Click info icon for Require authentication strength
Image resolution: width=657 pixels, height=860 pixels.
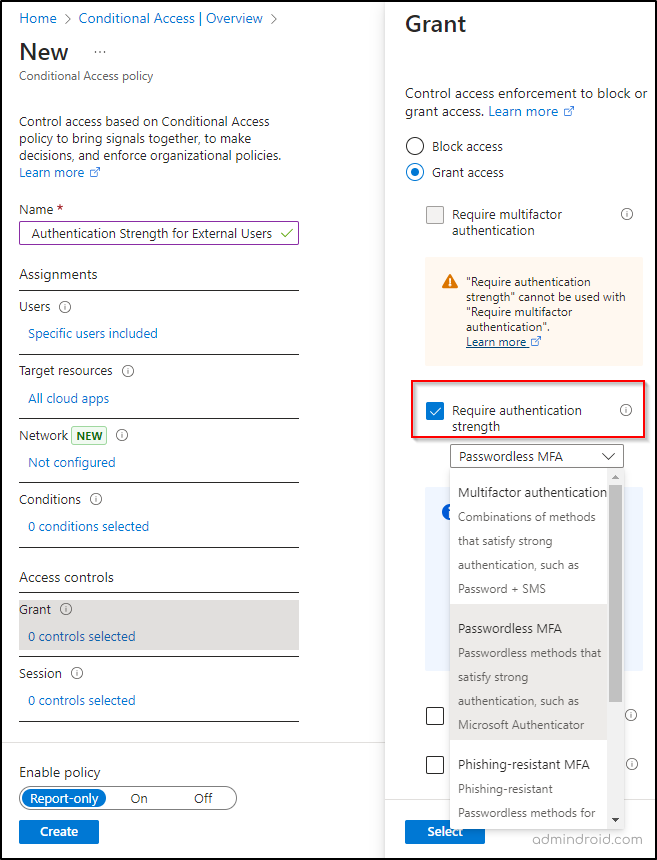point(626,410)
